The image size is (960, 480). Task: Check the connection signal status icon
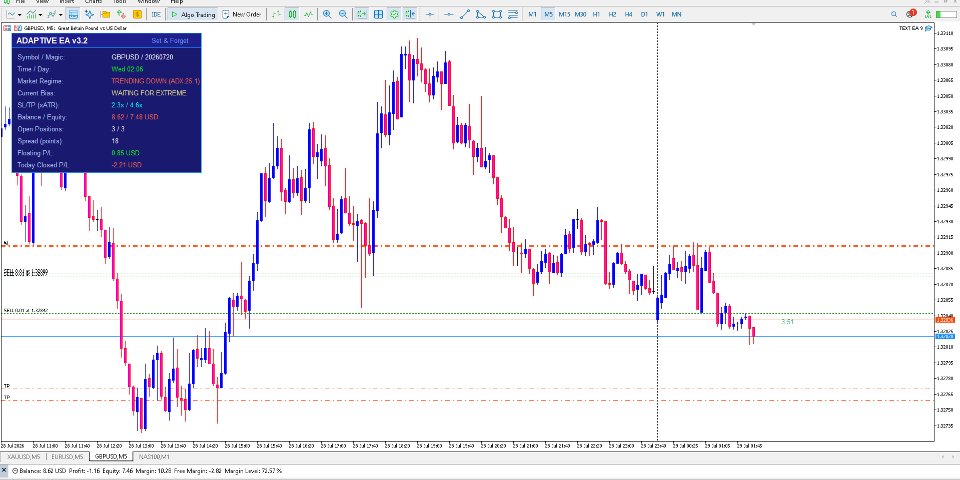tap(929, 14)
